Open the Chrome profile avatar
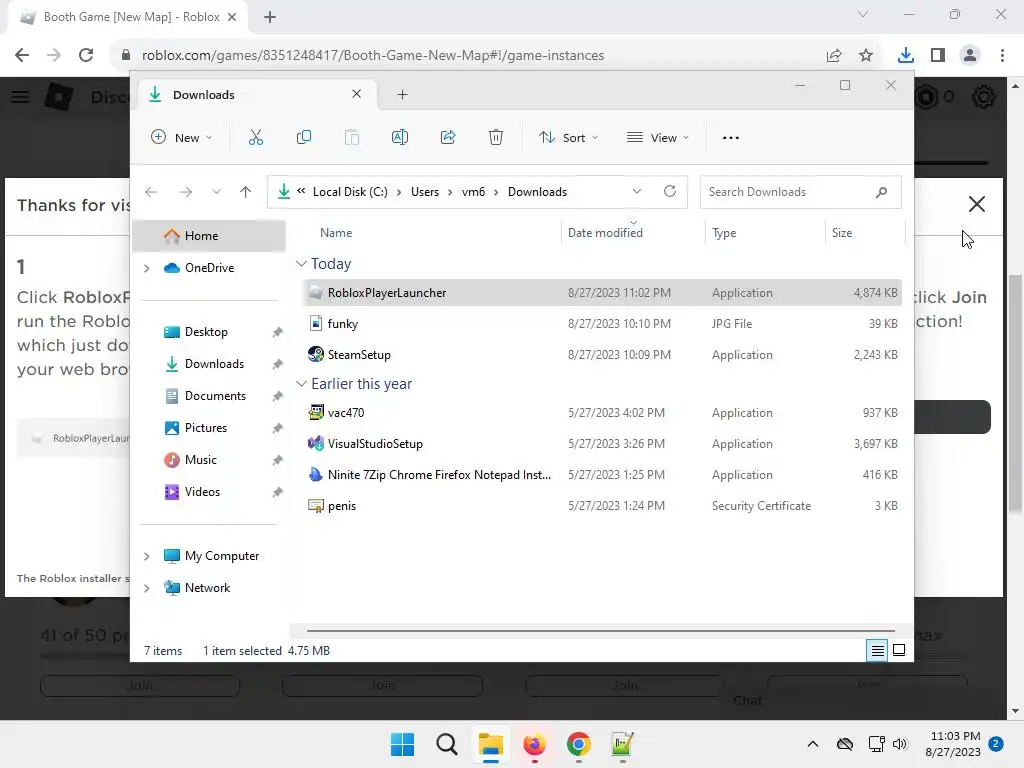 (x=970, y=56)
